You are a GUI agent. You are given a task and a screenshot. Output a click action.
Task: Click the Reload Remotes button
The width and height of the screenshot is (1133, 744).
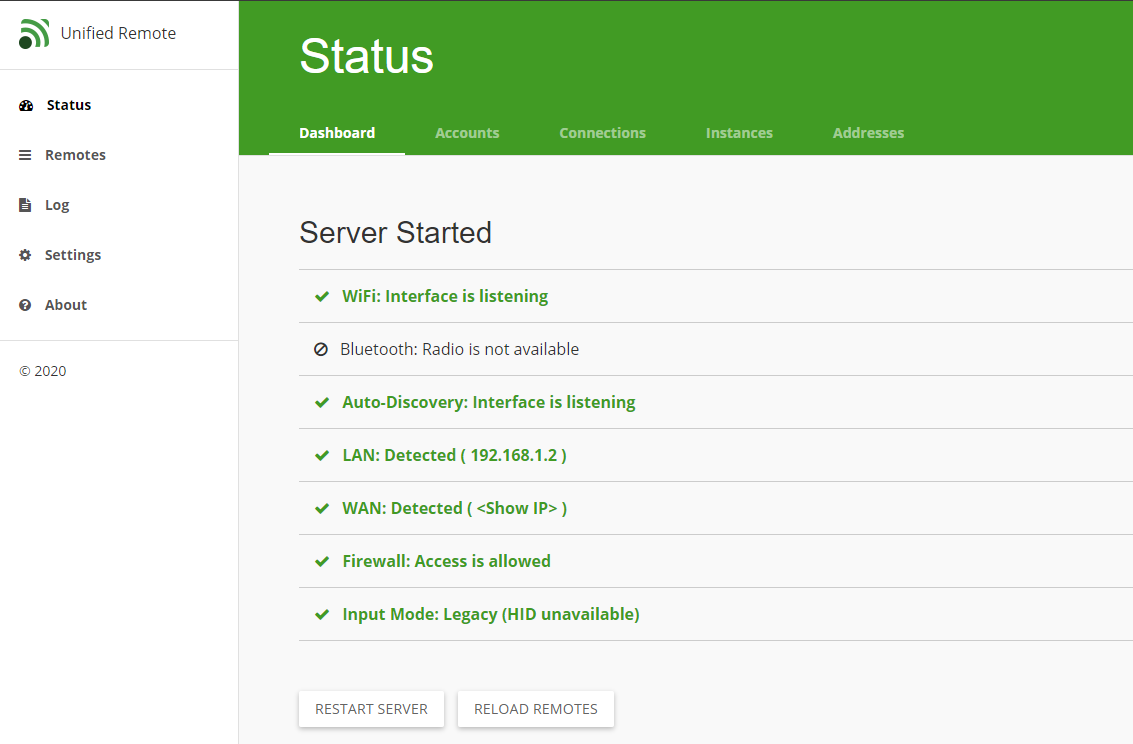coord(535,709)
